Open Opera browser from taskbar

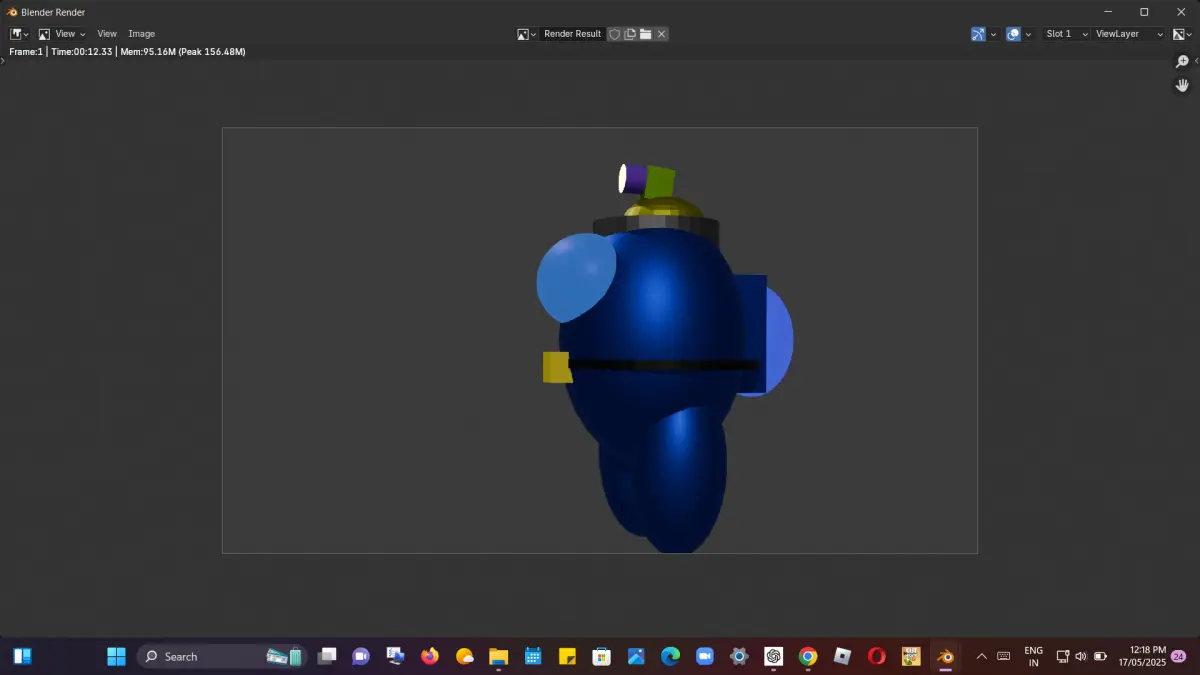pos(876,656)
